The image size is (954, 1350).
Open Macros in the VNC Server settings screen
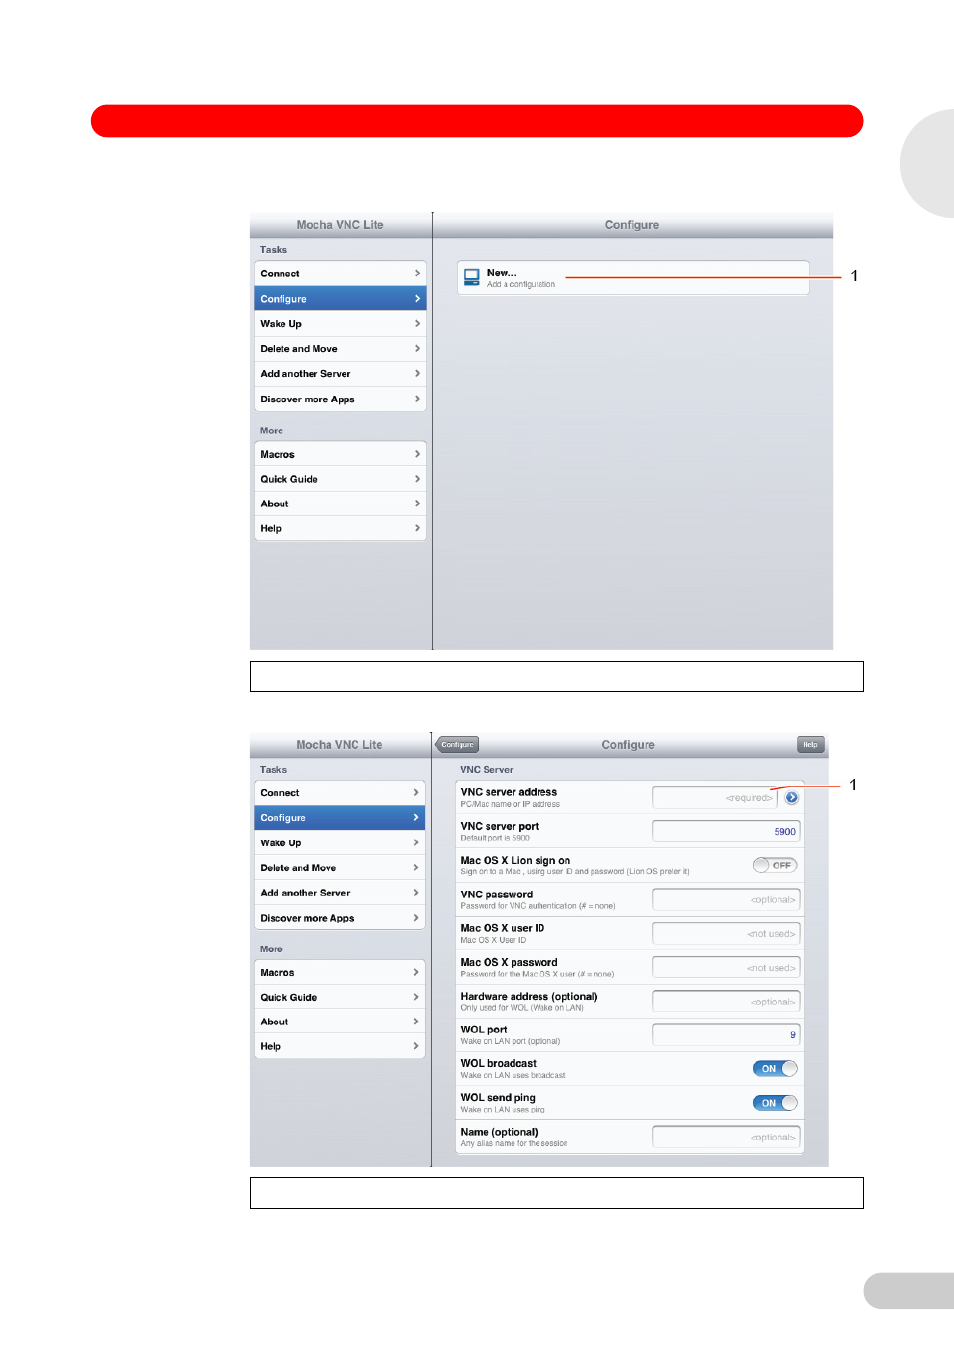click(340, 973)
